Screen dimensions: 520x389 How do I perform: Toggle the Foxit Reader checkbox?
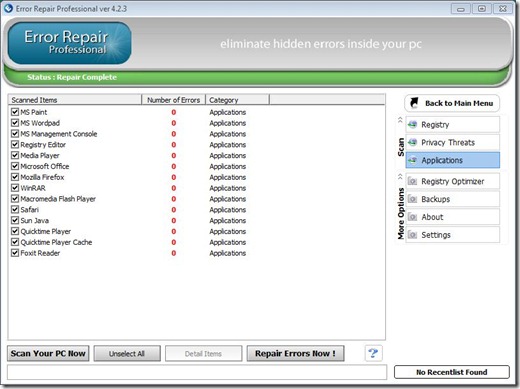[15, 253]
